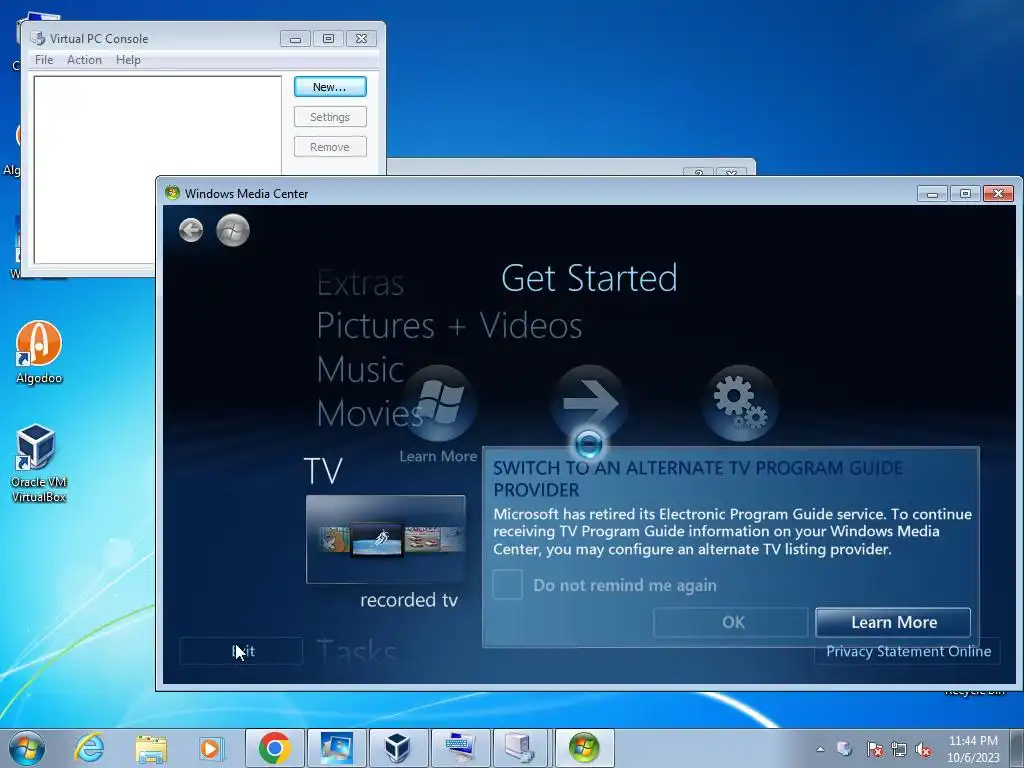Check Do not remind me again

coord(507,584)
